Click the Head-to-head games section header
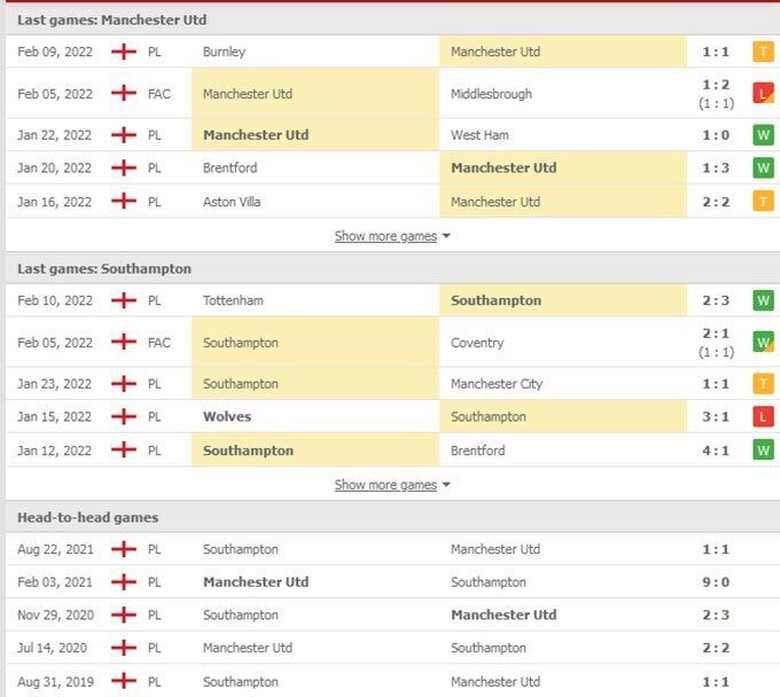 click(88, 518)
